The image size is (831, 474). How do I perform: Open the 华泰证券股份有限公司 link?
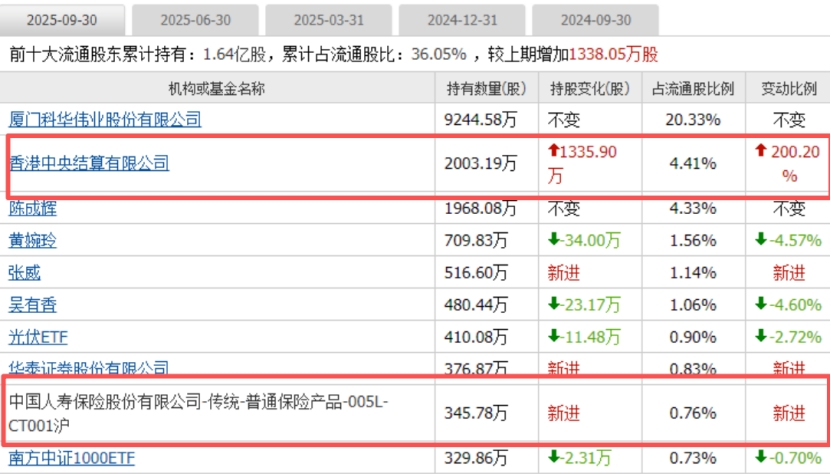(x=89, y=367)
